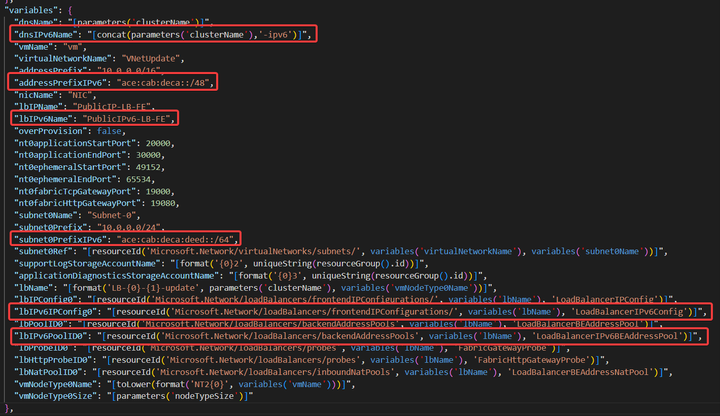Click the "nt0fabricHttpGatewayPort" key

click(x=78, y=203)
